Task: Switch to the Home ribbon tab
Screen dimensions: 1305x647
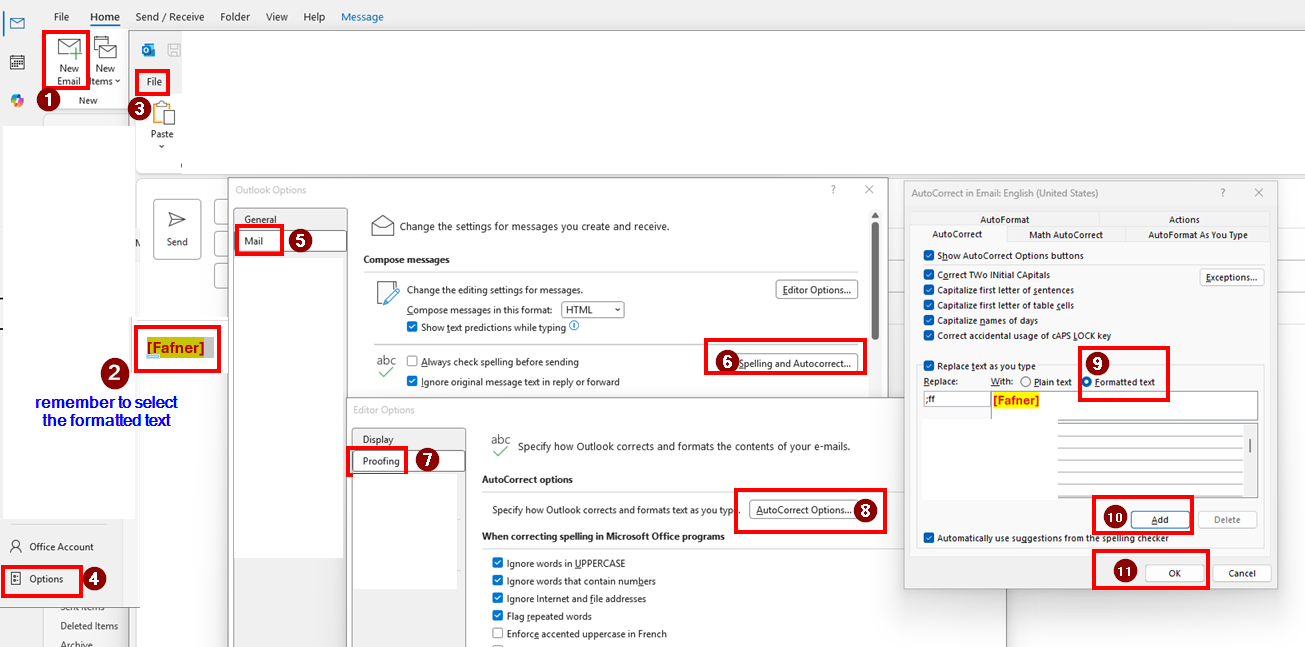Action: 105,17
